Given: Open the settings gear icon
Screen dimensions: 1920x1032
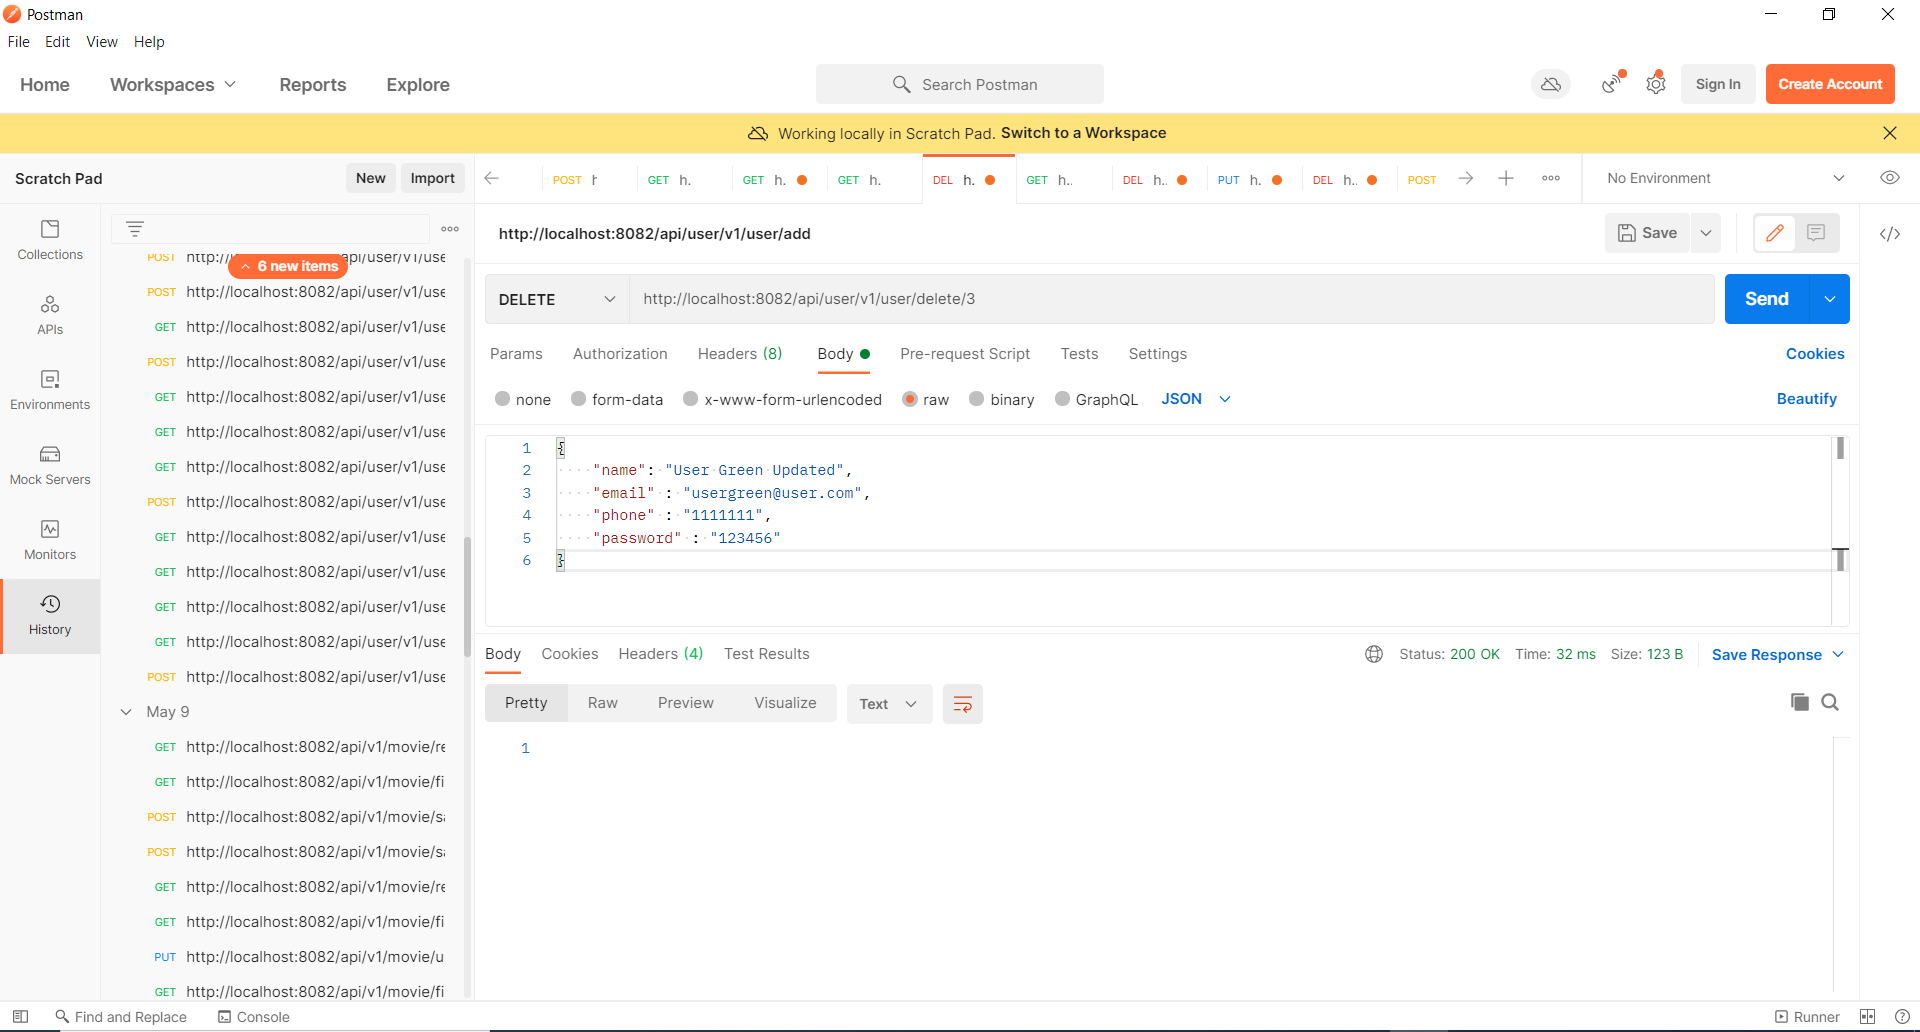Looking at the screenshot, I should [x=1656, y=84].
